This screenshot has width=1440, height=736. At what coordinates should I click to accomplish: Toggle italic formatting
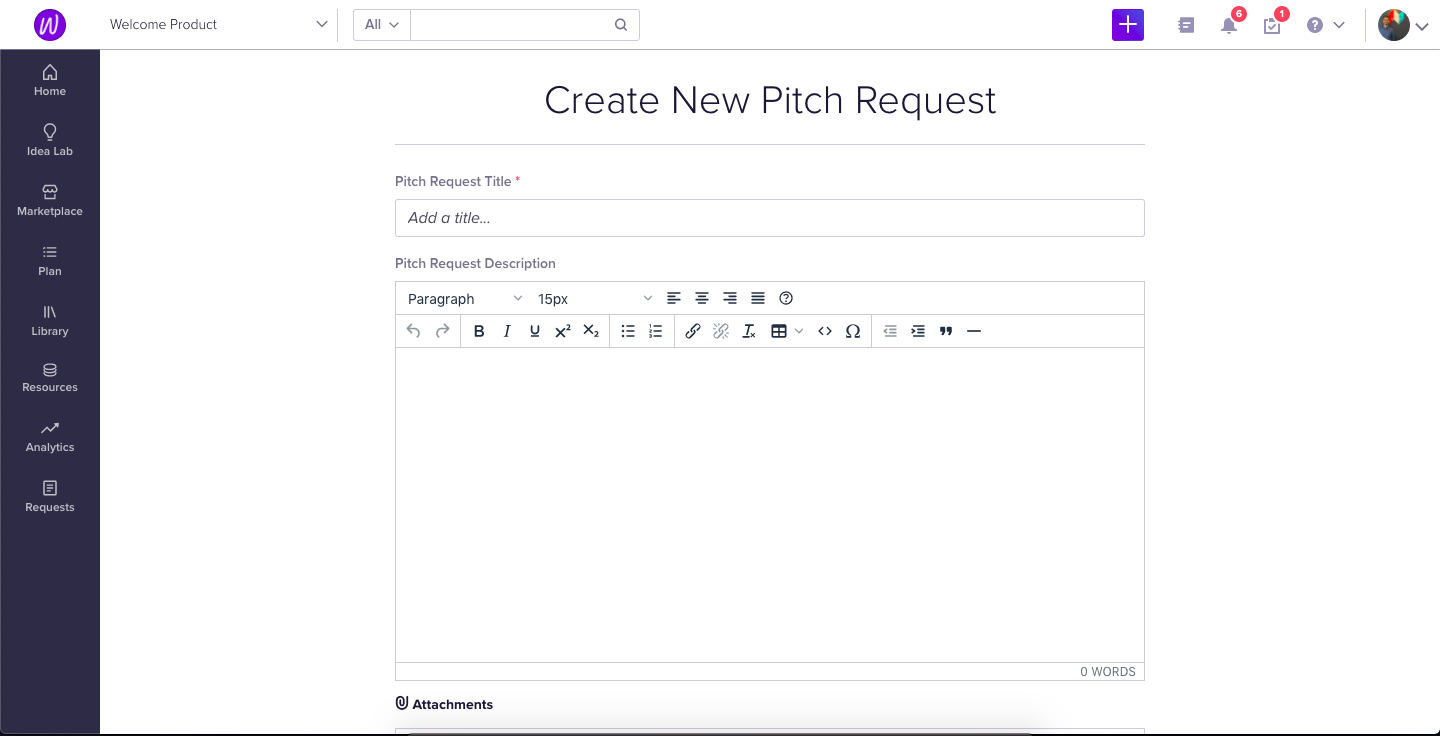click(507, 331)
